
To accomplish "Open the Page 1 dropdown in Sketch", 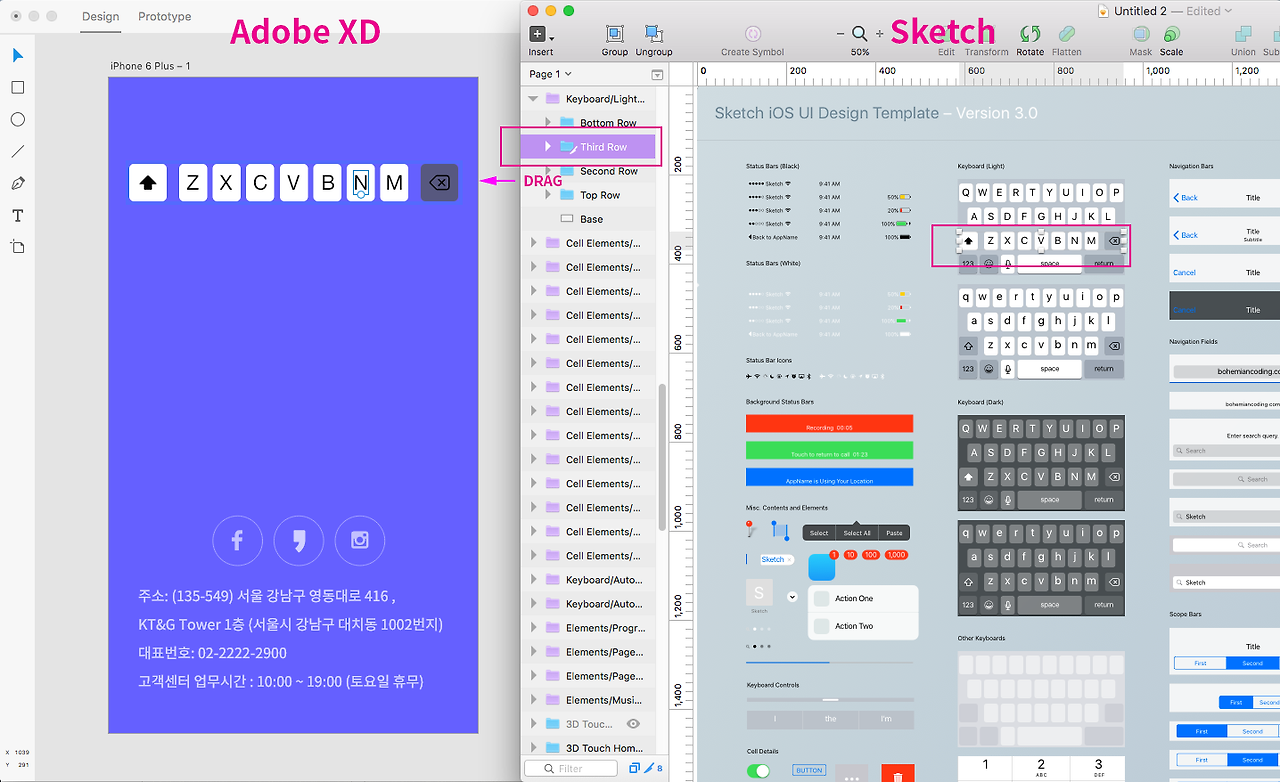I will click(x=551, y=74).
